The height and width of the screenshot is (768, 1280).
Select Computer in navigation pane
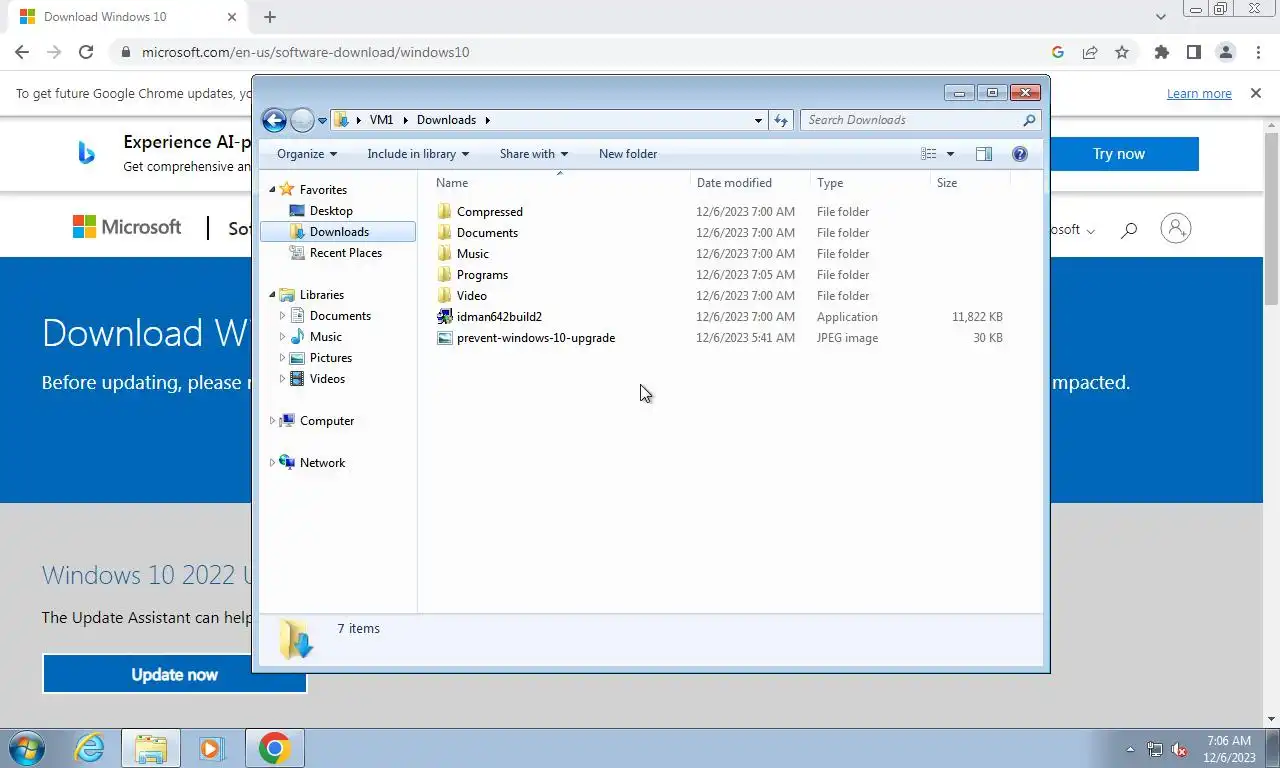326,421
